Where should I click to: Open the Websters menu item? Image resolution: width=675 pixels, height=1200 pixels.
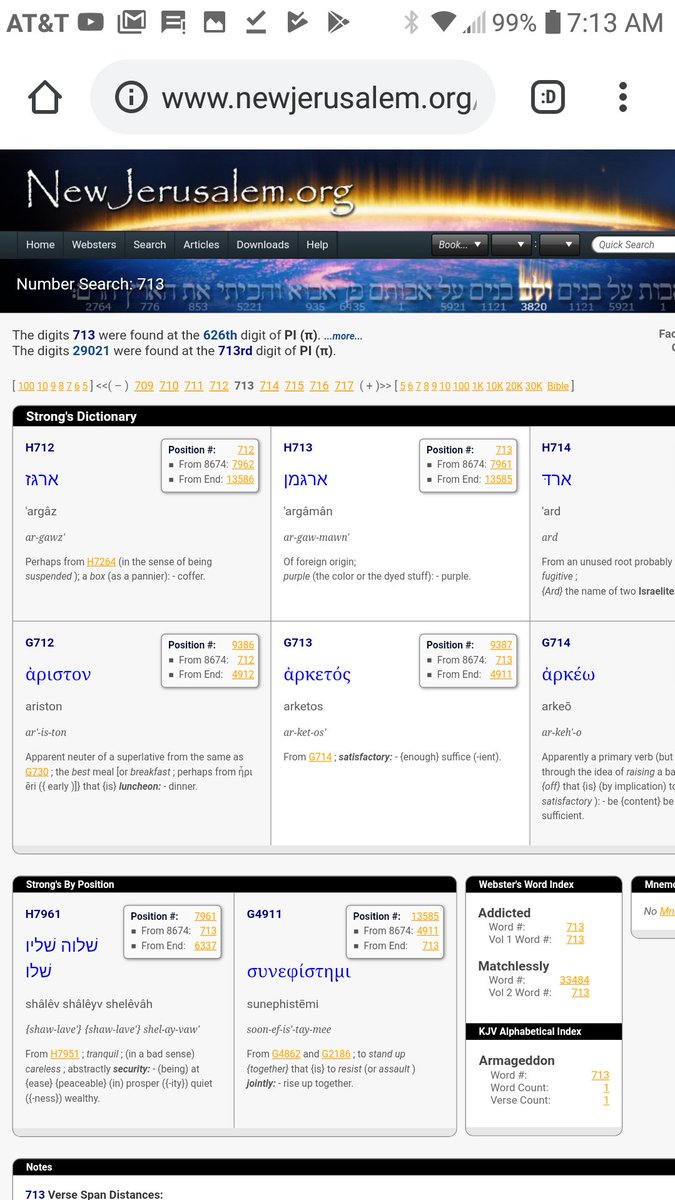tap(94, 245)
